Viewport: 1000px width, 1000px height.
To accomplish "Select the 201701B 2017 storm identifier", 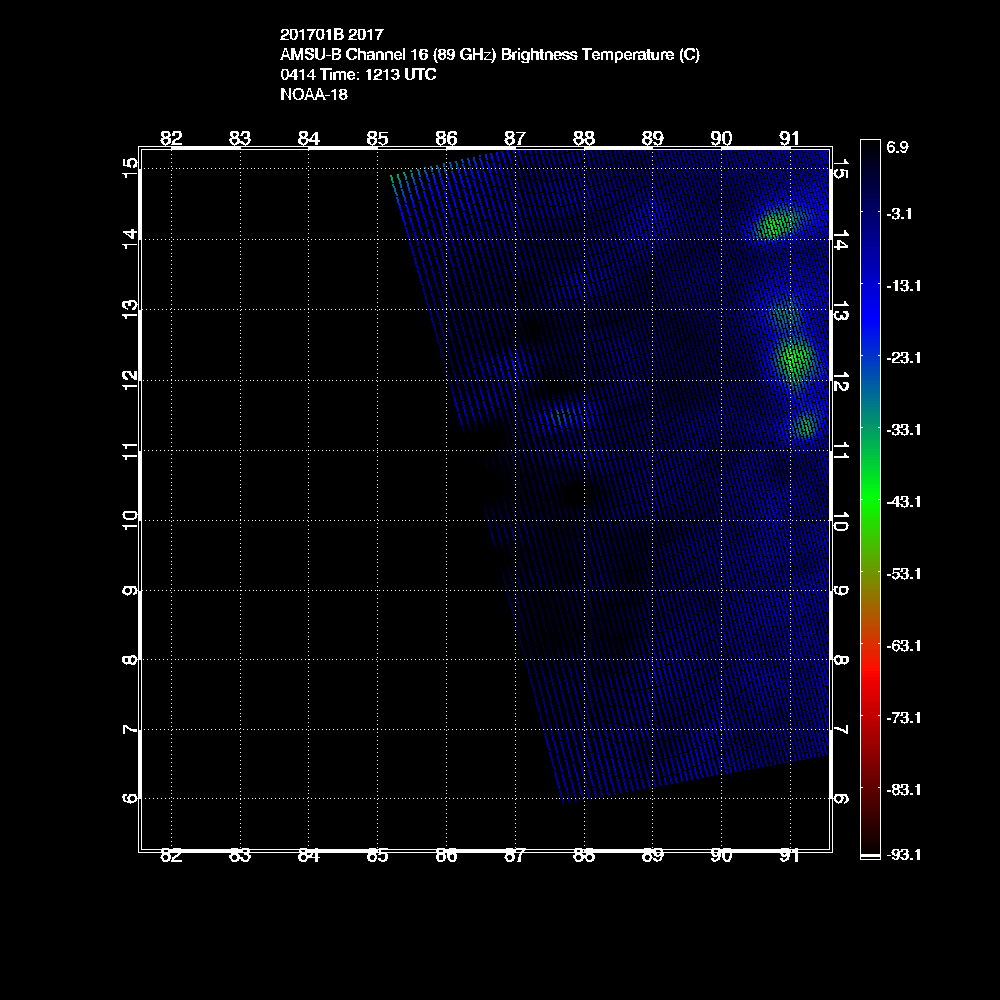I will point(331,34).
